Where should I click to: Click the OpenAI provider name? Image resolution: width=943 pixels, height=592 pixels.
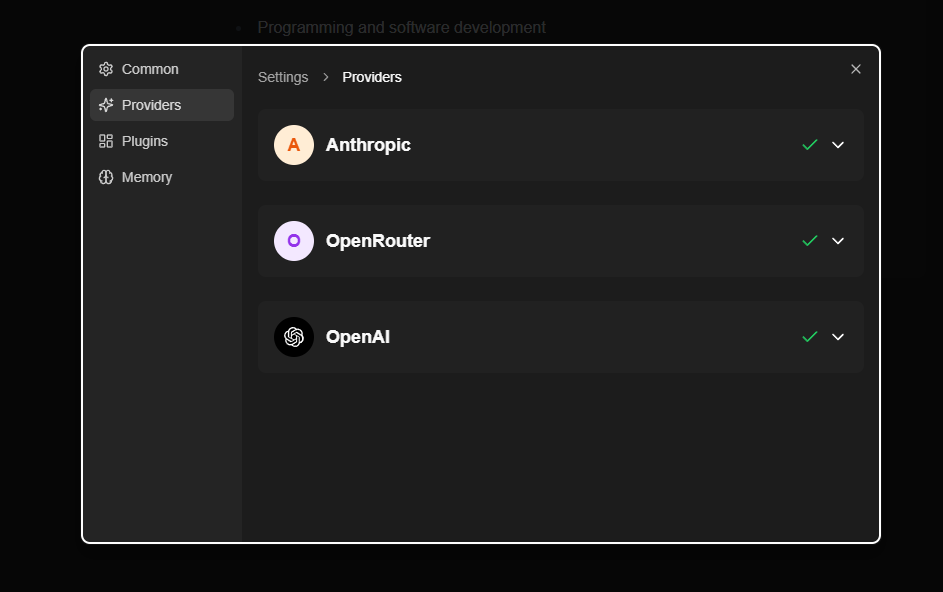tap(358, 337)
